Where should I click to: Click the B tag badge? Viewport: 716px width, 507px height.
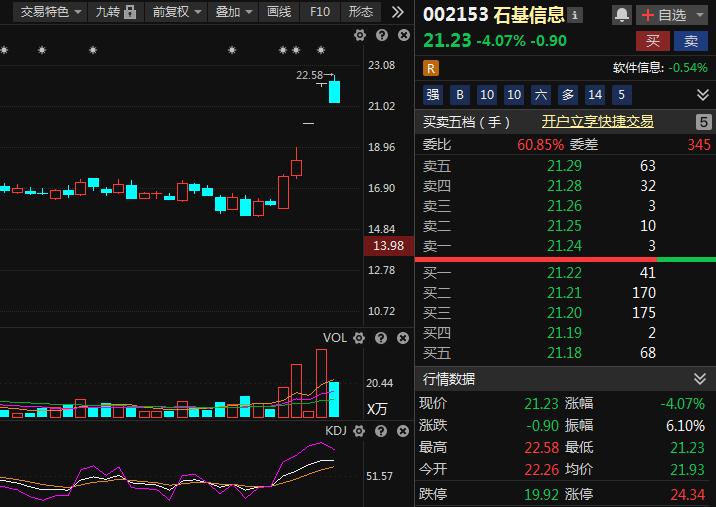click(460, 95)
